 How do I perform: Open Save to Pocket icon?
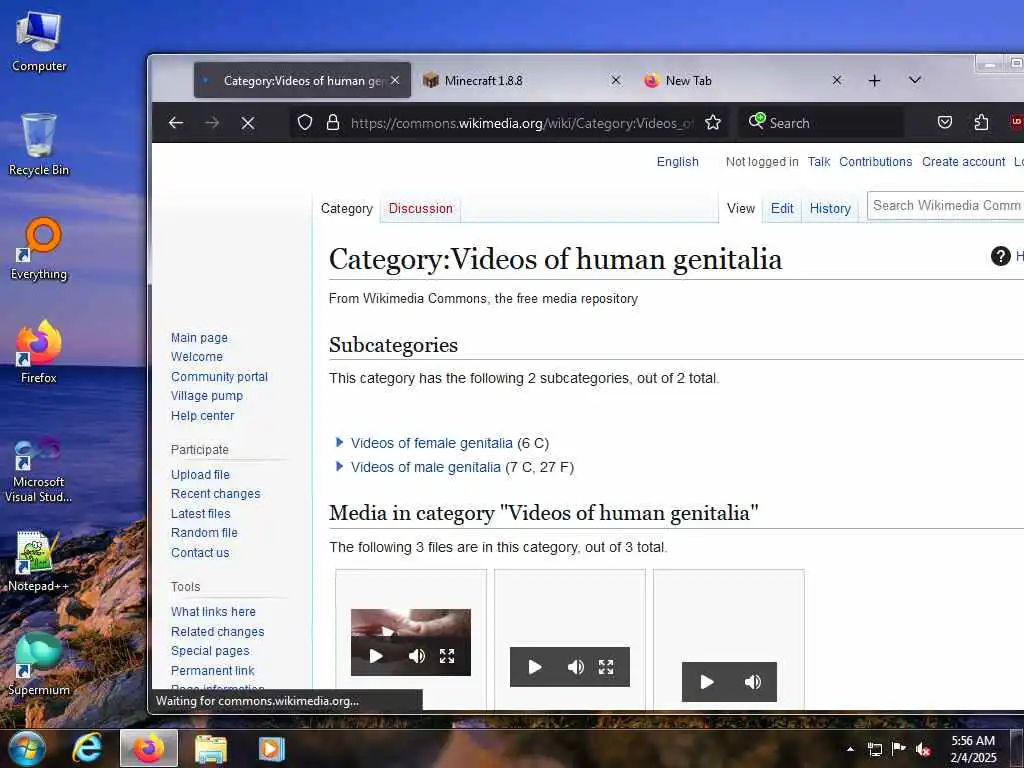(x=945, y=123)
